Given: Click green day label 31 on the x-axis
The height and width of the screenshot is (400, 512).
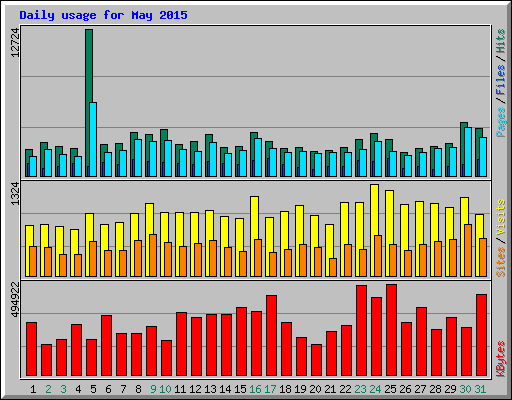Looking at the screenshot, I should [480, 389].
